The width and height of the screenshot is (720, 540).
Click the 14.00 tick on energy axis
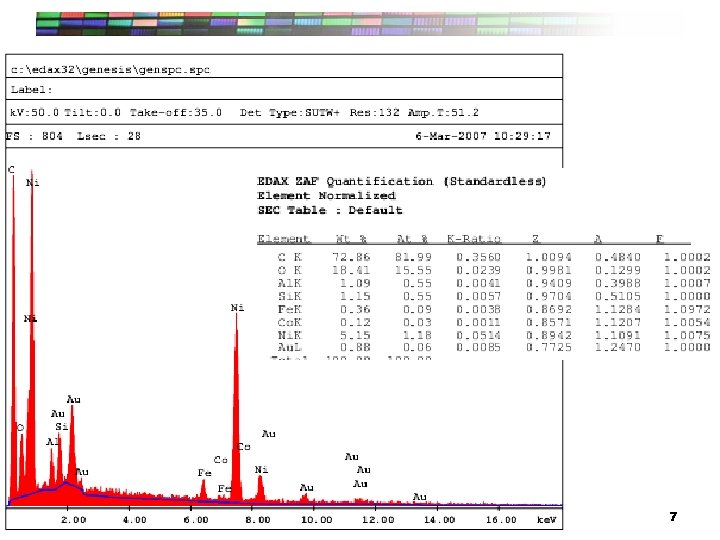click(439, 520)
